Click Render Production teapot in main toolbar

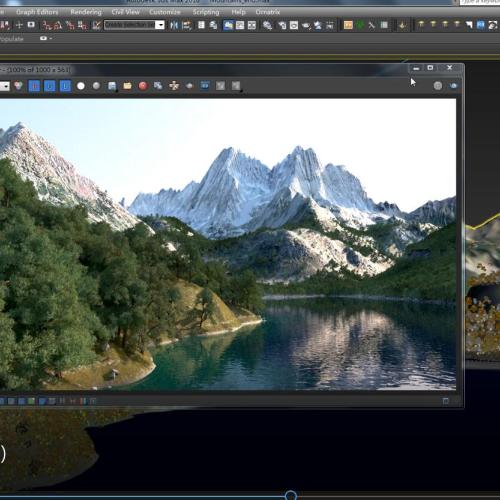tap(306, 25)
